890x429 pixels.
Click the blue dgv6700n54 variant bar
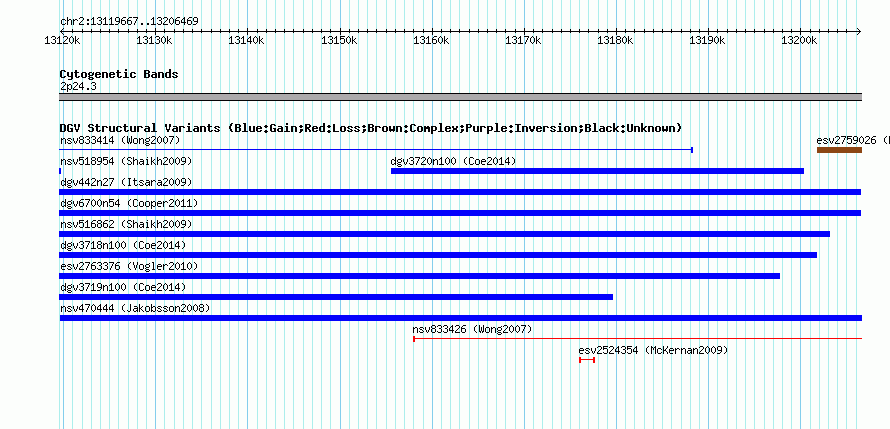[460, 213]
